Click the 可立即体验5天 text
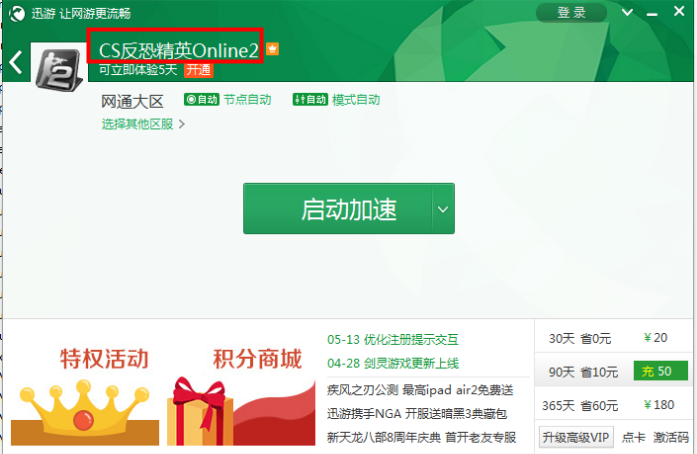697x454 pixels. (138, 70)
